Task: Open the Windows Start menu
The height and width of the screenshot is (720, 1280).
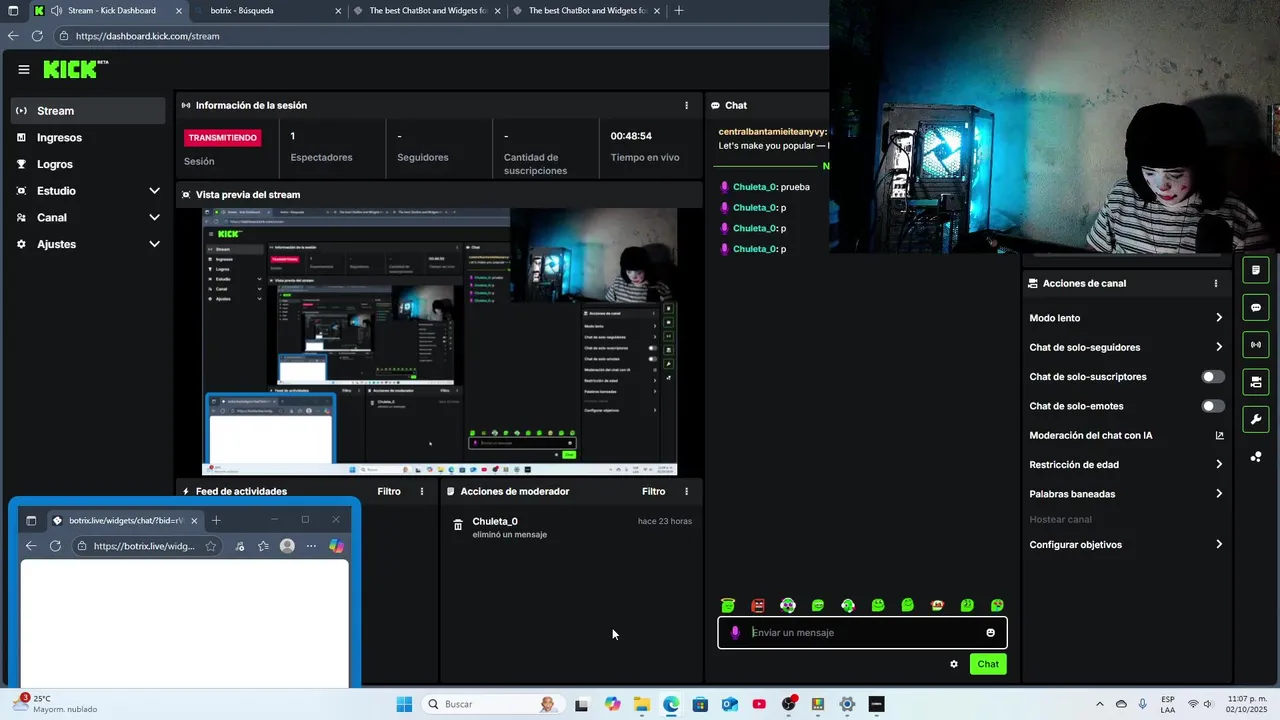Action: tap(404, 704)
